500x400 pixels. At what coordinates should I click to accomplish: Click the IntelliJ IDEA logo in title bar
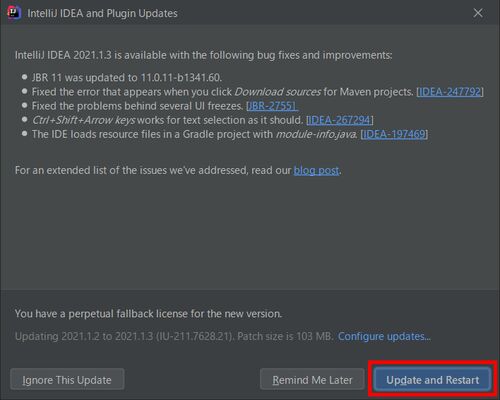(14, 13)
